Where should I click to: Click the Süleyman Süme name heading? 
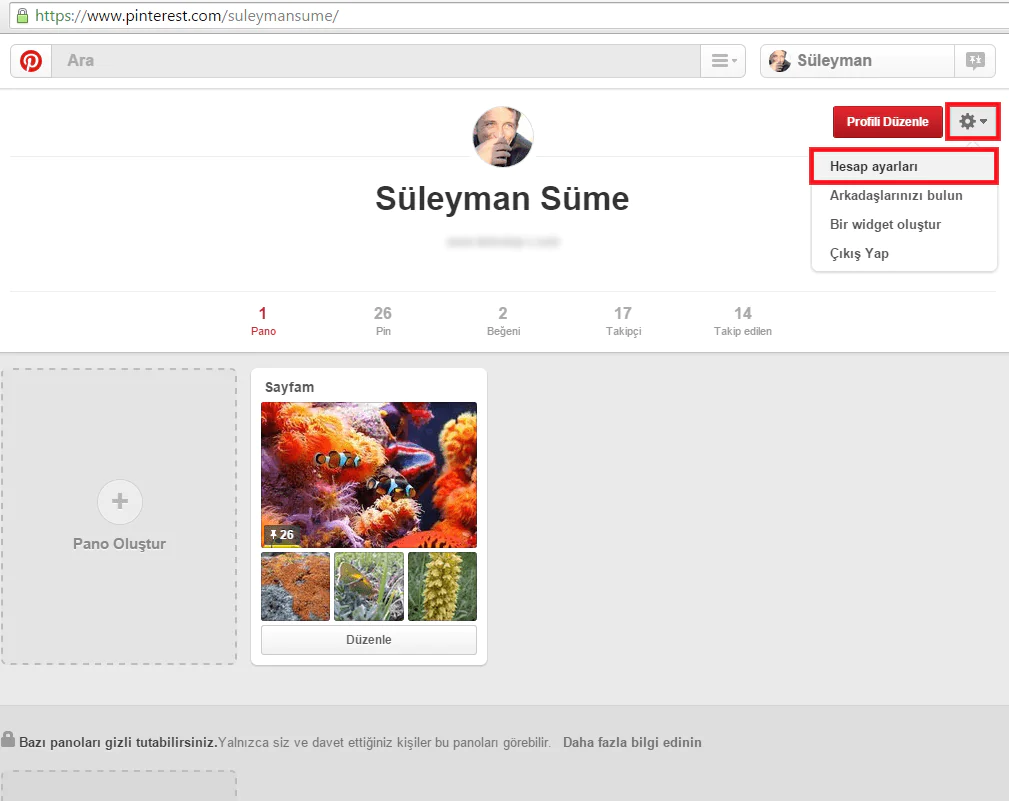(x=503, y=198)
